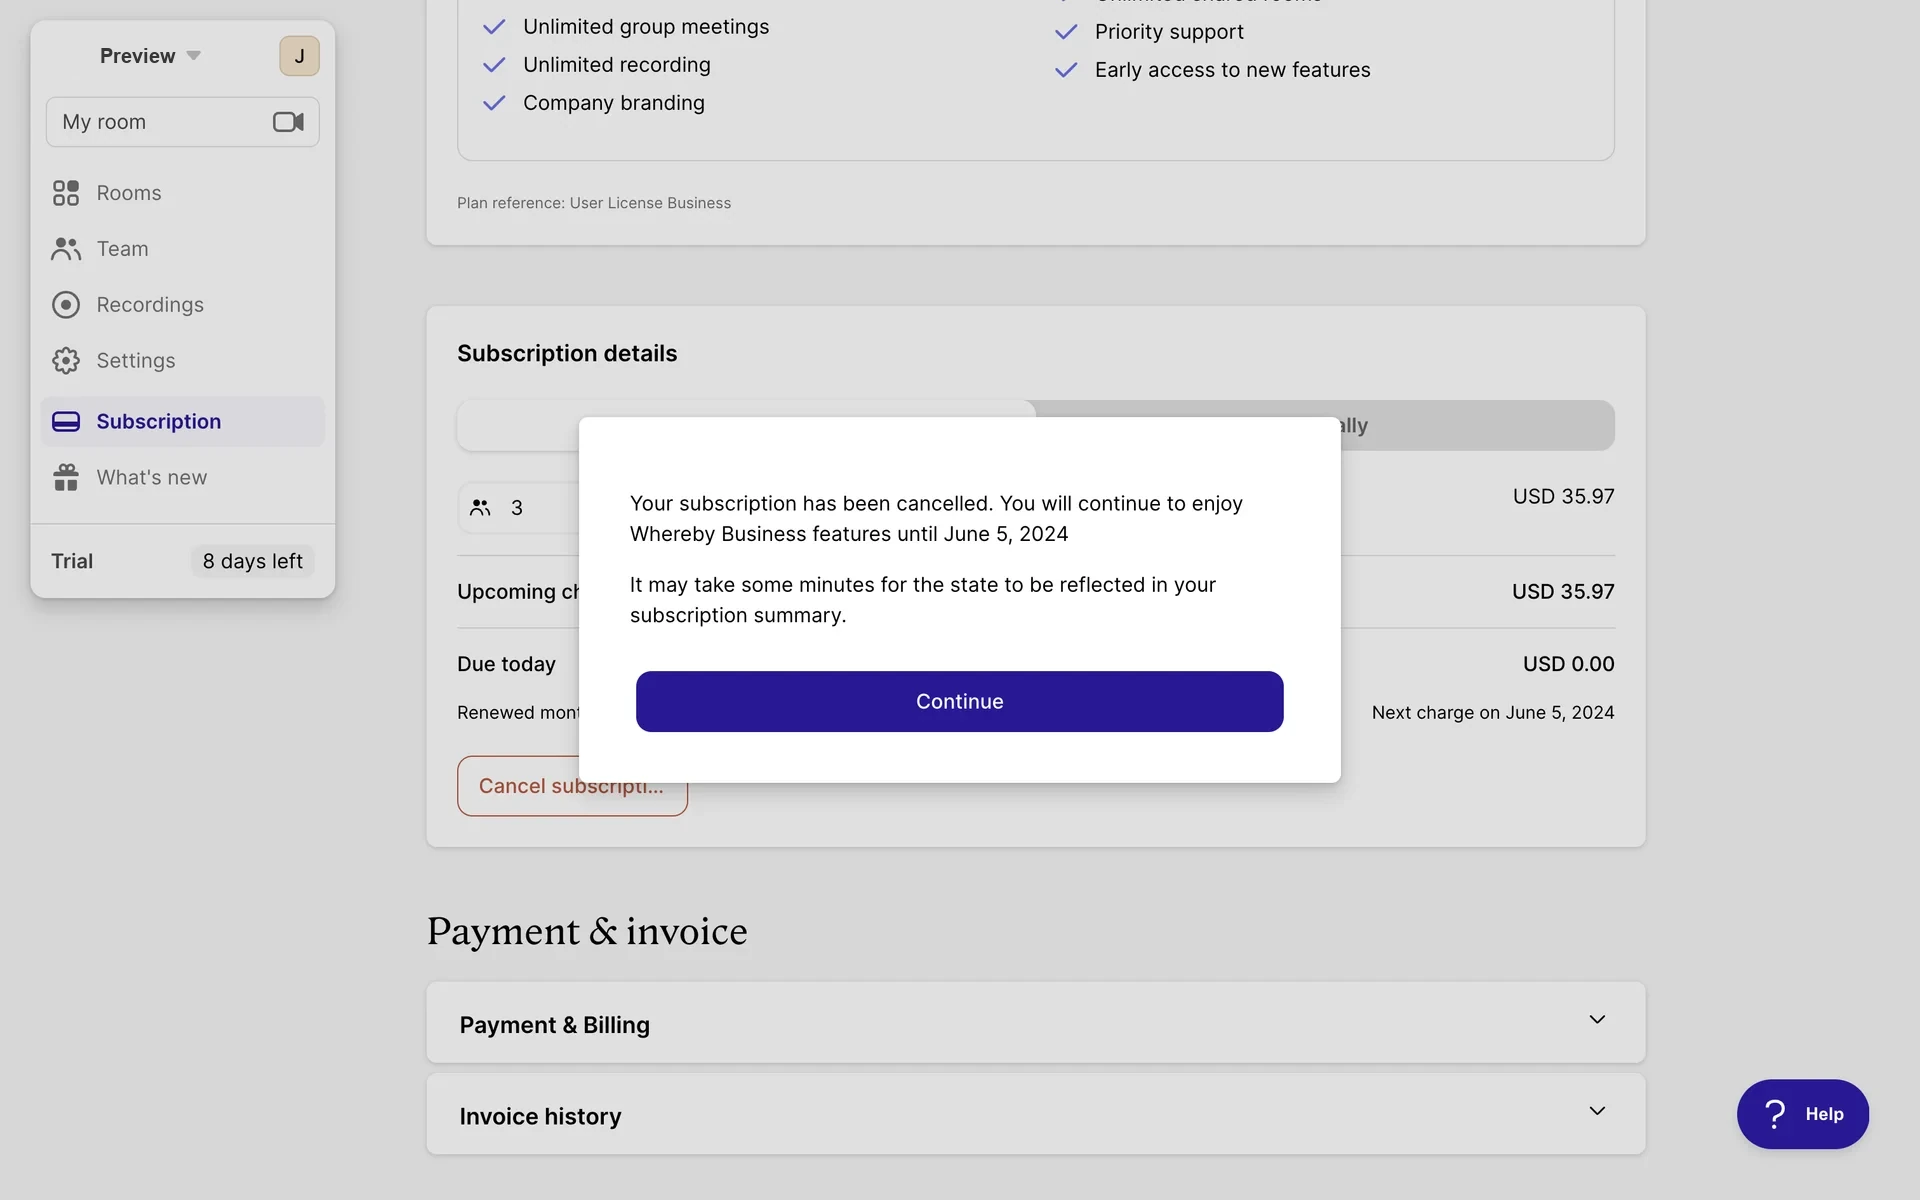
Task: Click the Unlimited recording checkmark
Action: [x=494, y=65]
